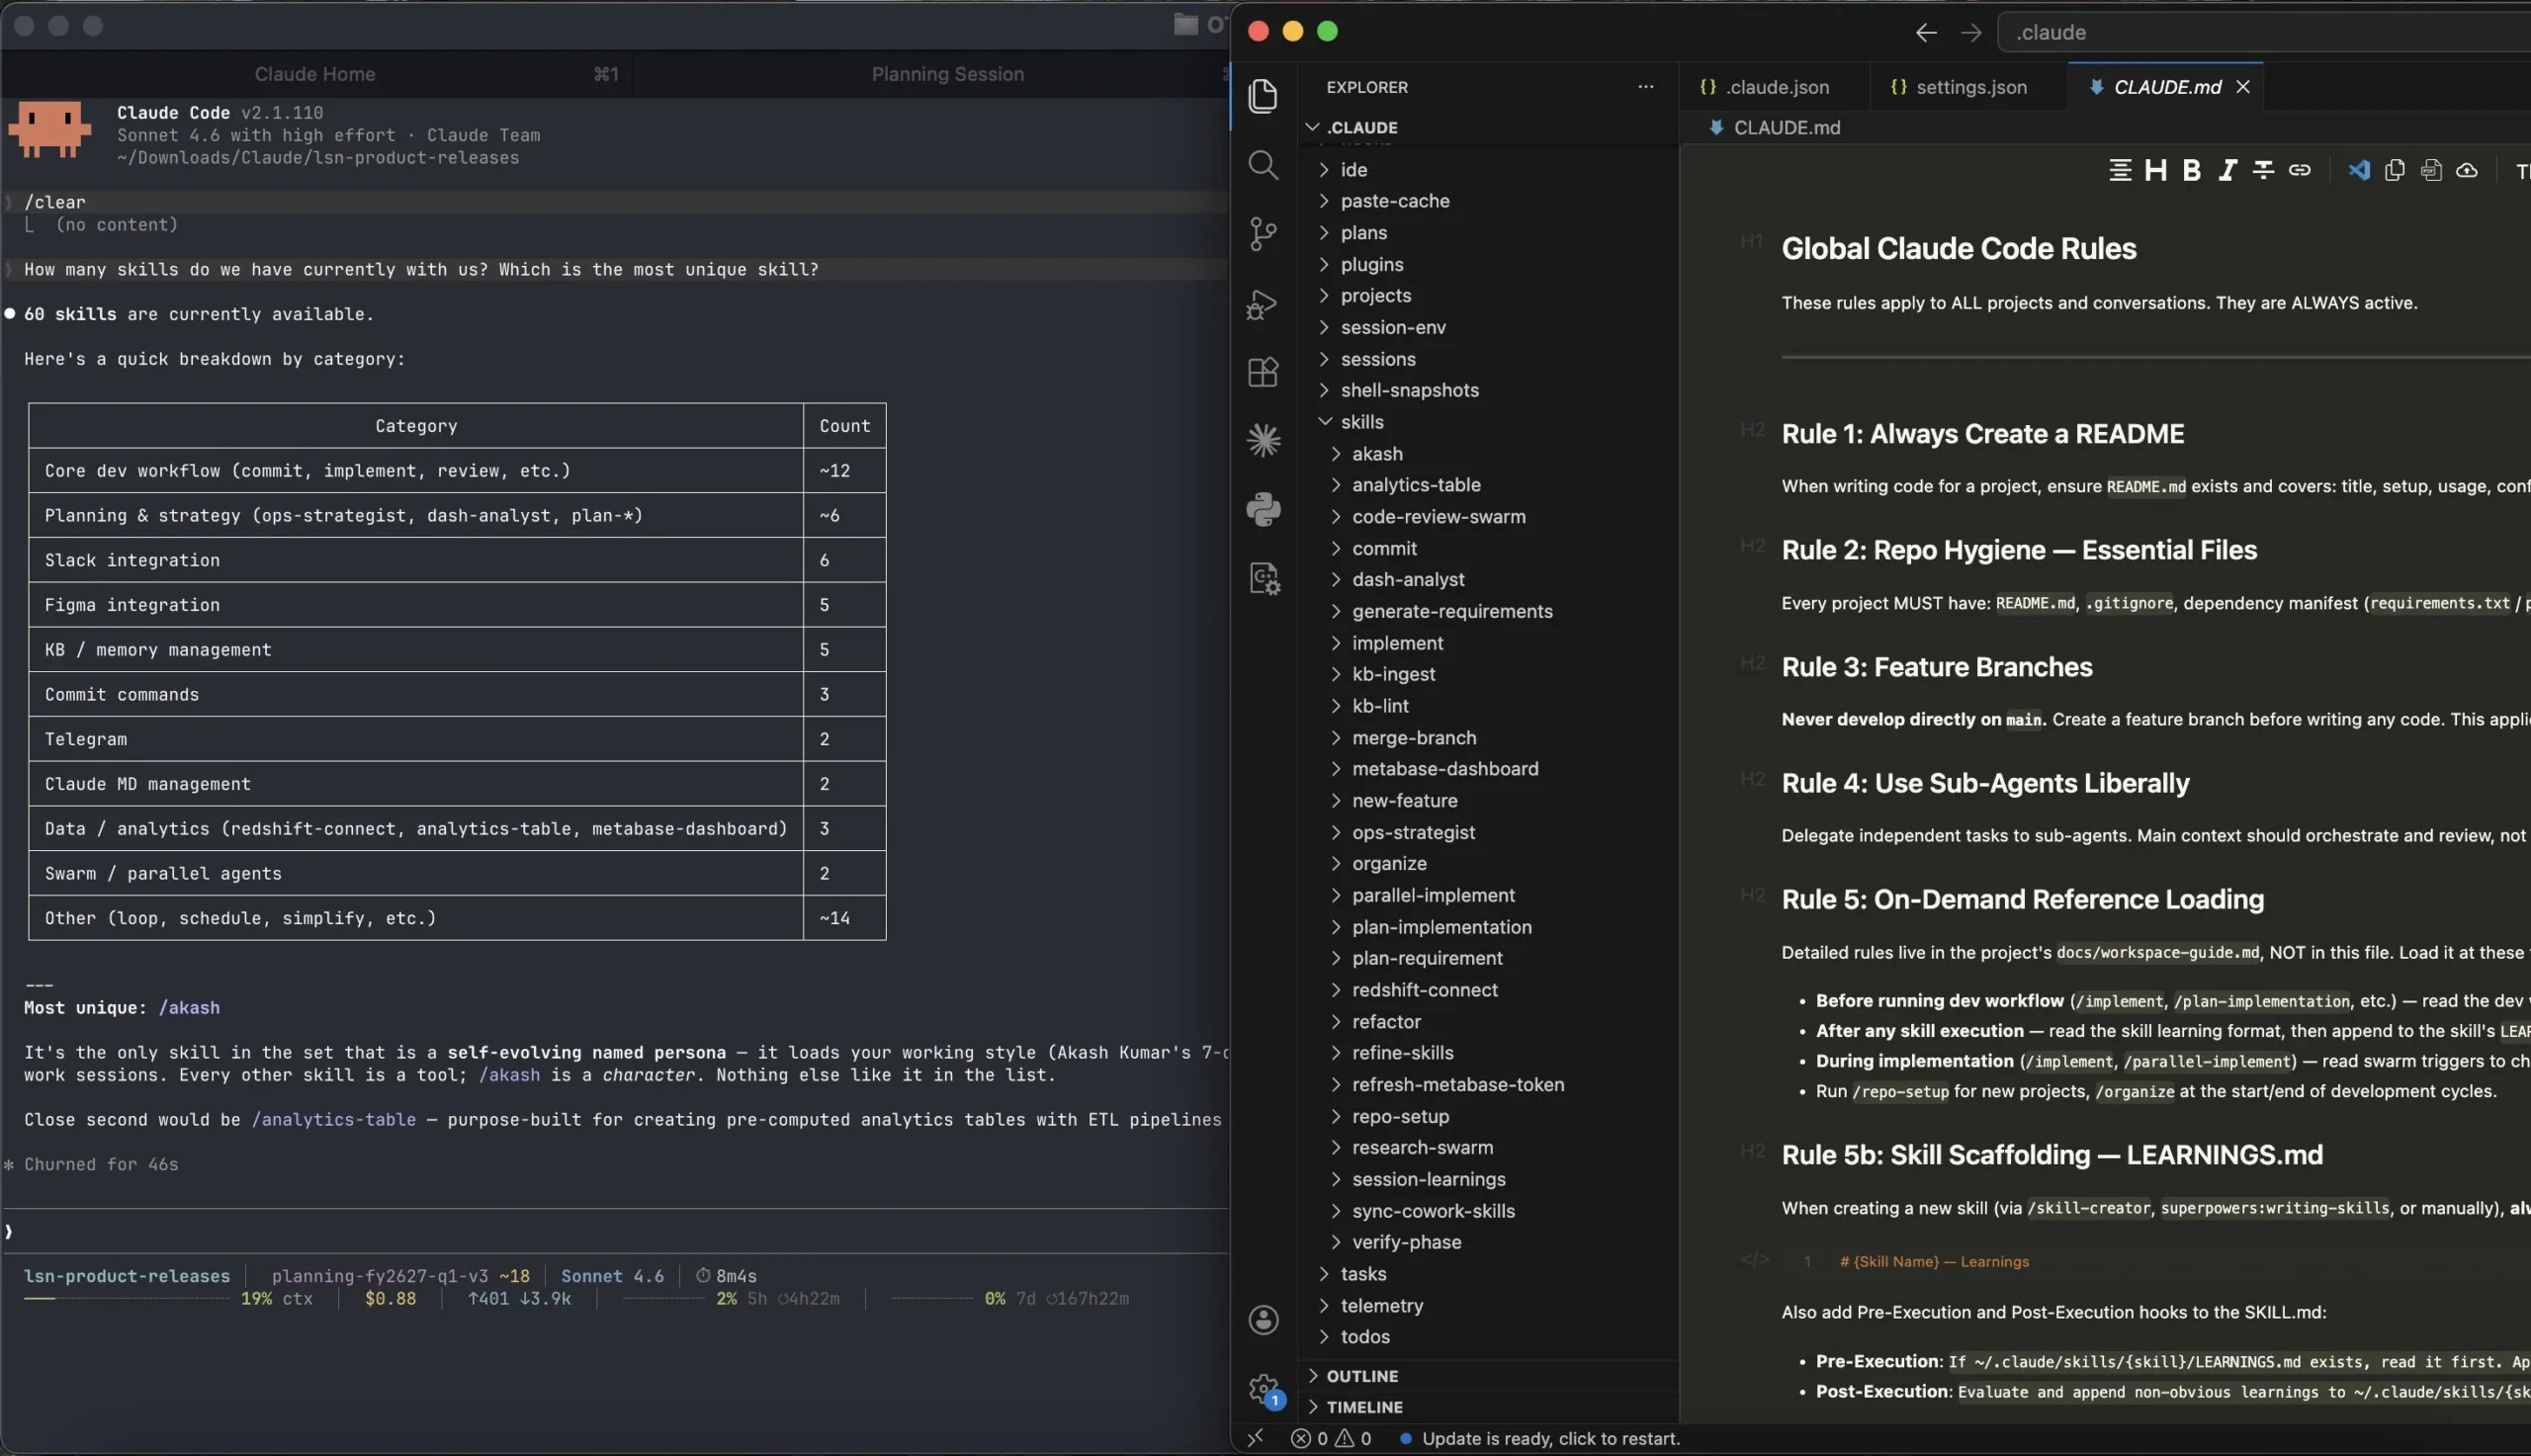The height and width of the screenshot is (1456, 2531).
Task: Click the CLAUDE.md breadcrumb
Action: click(x=1775, y=127)
